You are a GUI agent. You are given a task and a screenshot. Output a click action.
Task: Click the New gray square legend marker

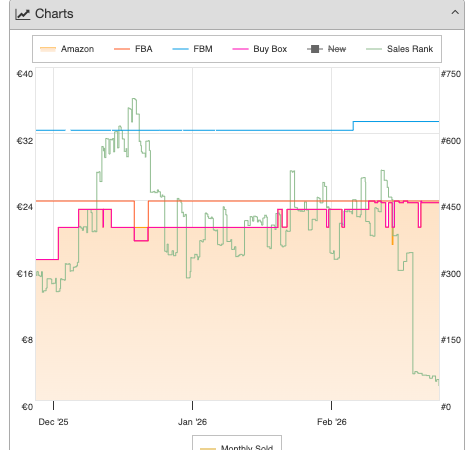[315, 49]
